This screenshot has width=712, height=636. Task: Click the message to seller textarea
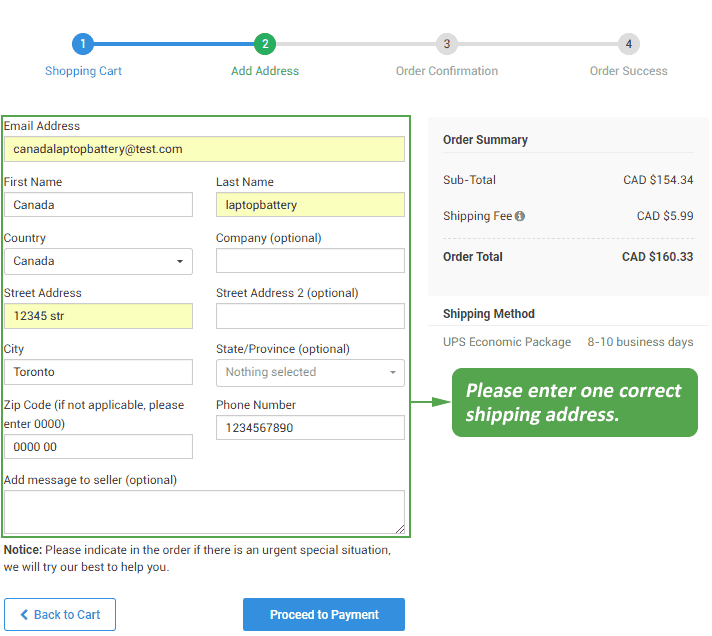point(204,512)
